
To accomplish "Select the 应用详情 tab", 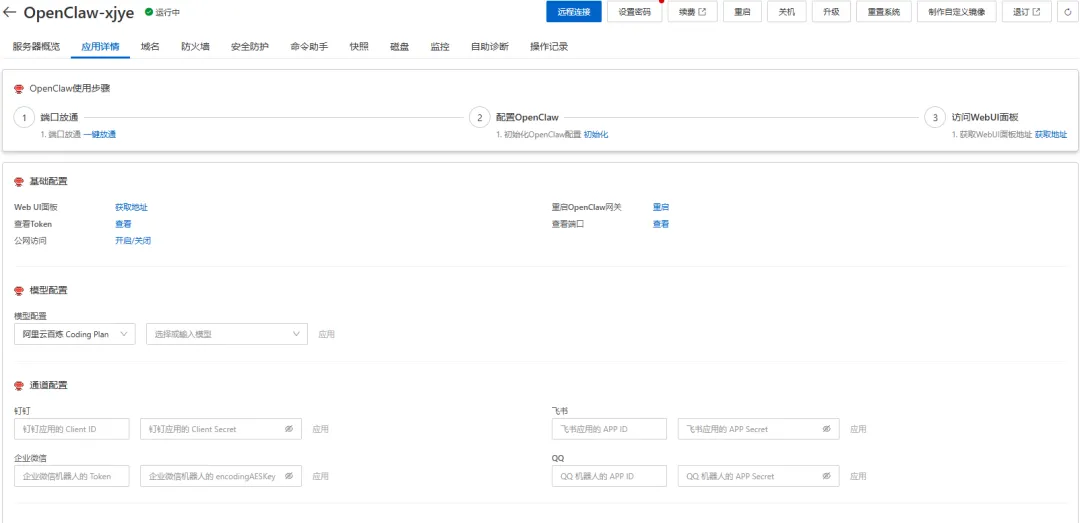I will click(x=101, y=47).
